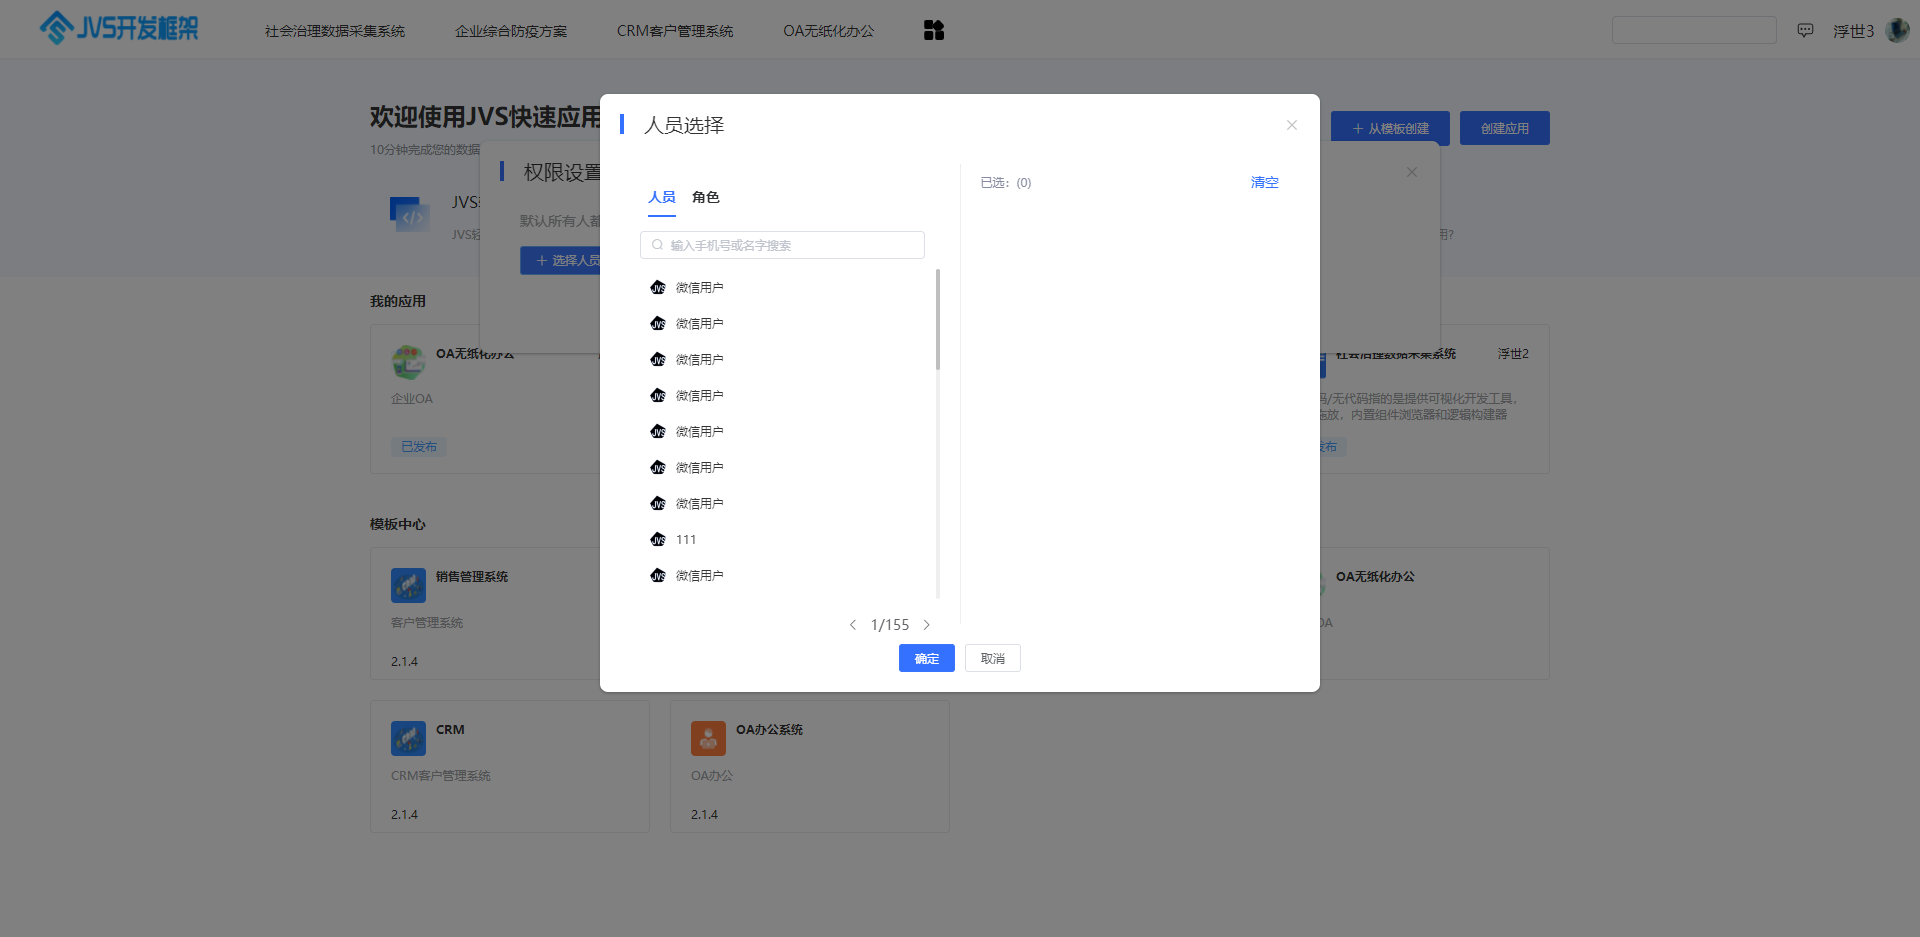1920x937 pixels.
Task: Click the page indicator 1/155
Action: pyautogui.click(x=890, y=625)
